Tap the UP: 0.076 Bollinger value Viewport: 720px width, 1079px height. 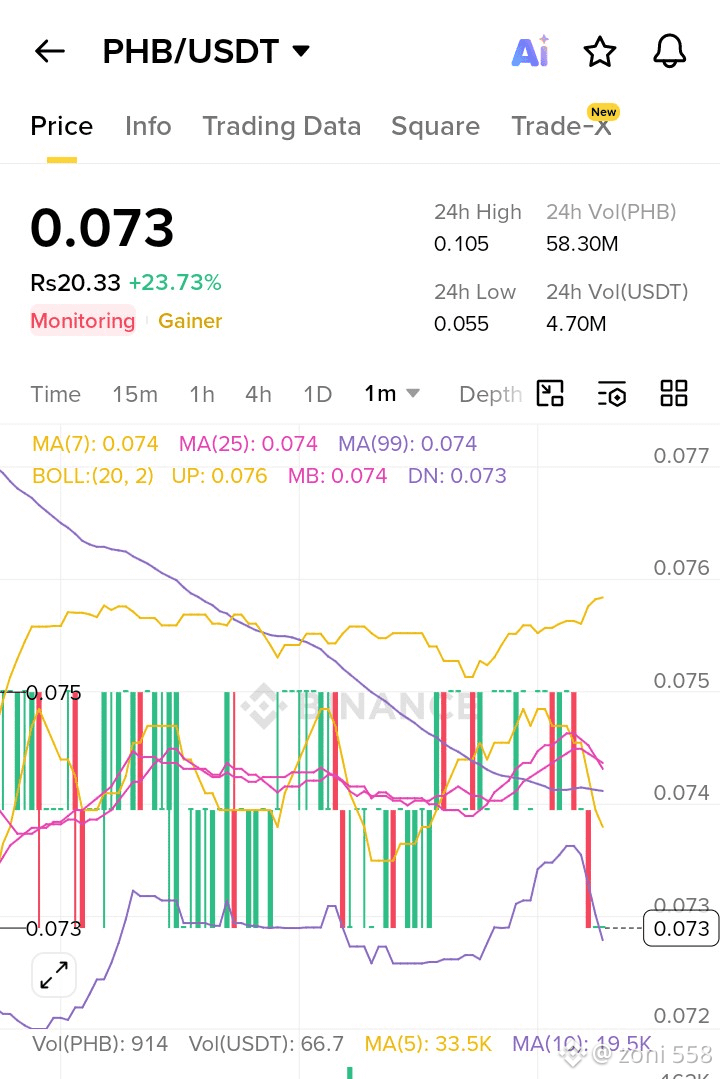click(x=219, y=476)
